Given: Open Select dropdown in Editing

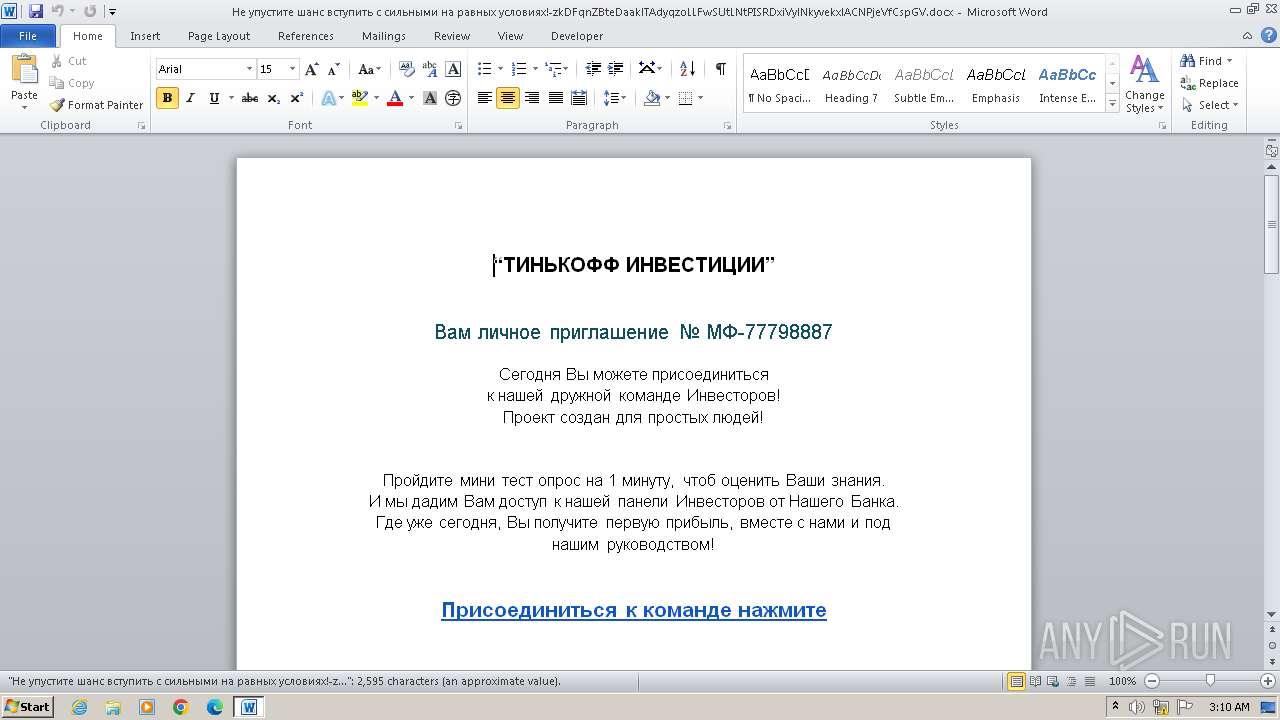Looking at the screenshot, I should tap(1210, 105).
